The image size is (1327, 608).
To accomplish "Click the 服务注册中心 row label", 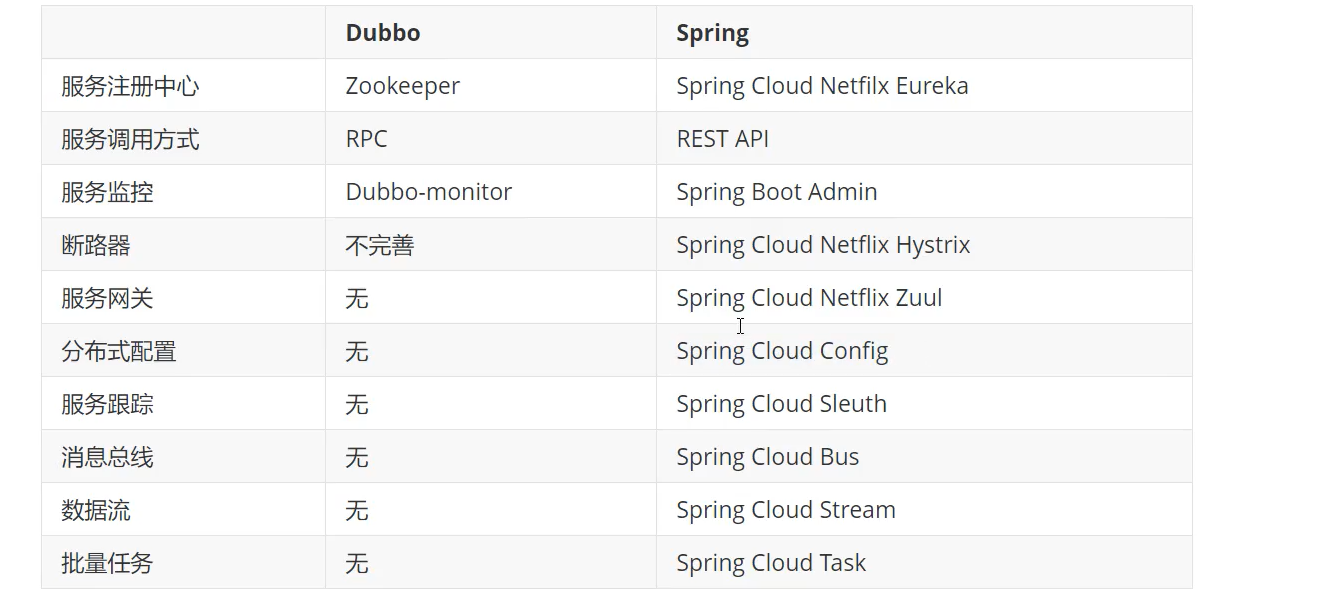I will (130, 86).
